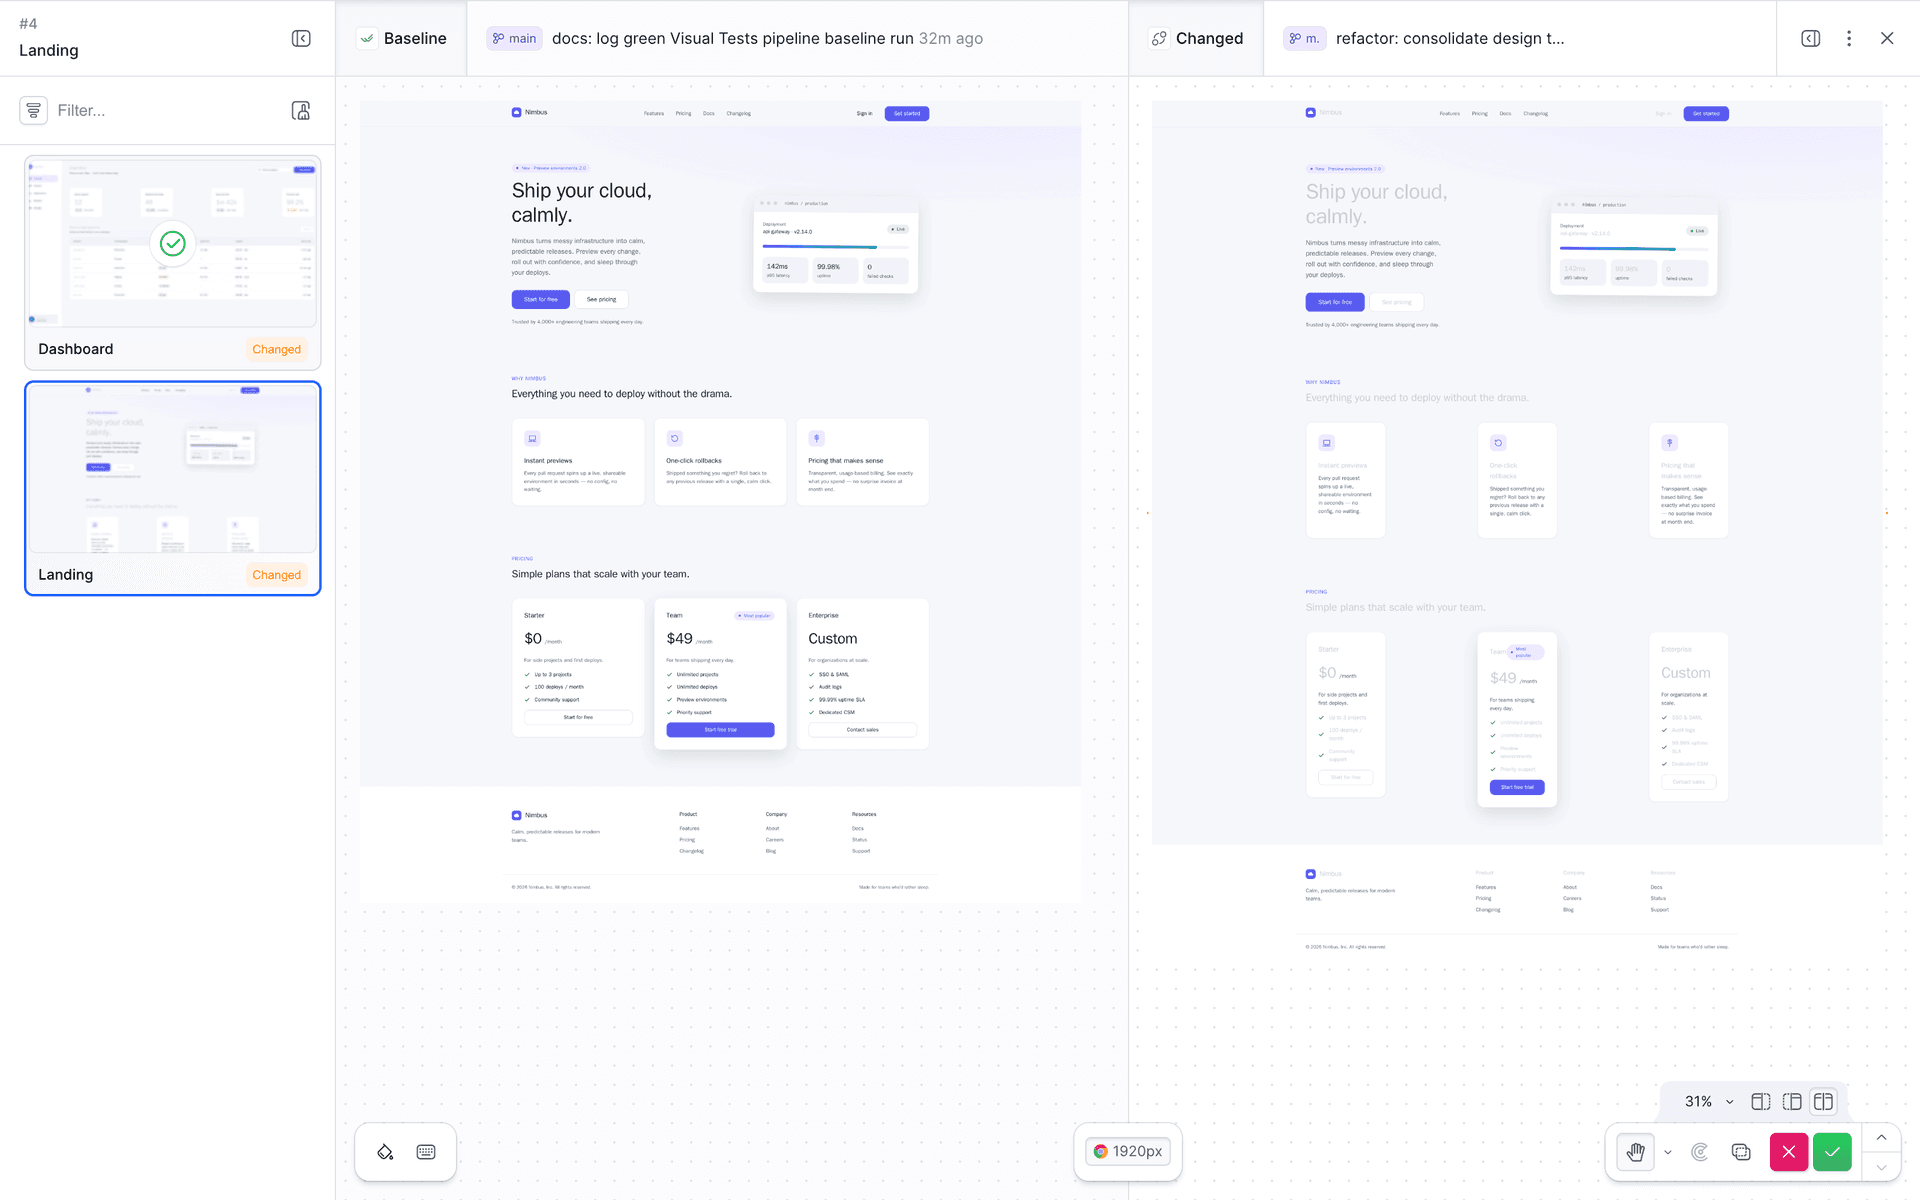Switch to changed-only view mode
Screen dimensions: 1920x1200
click(1792, 1101)
